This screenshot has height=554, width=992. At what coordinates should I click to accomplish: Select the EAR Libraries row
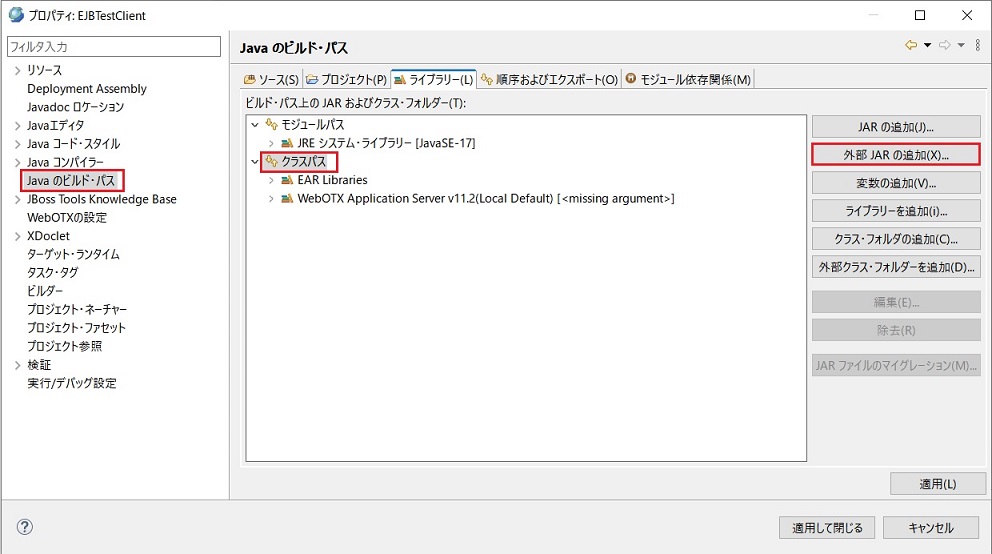pyautogui.click(x=332, y=180)
